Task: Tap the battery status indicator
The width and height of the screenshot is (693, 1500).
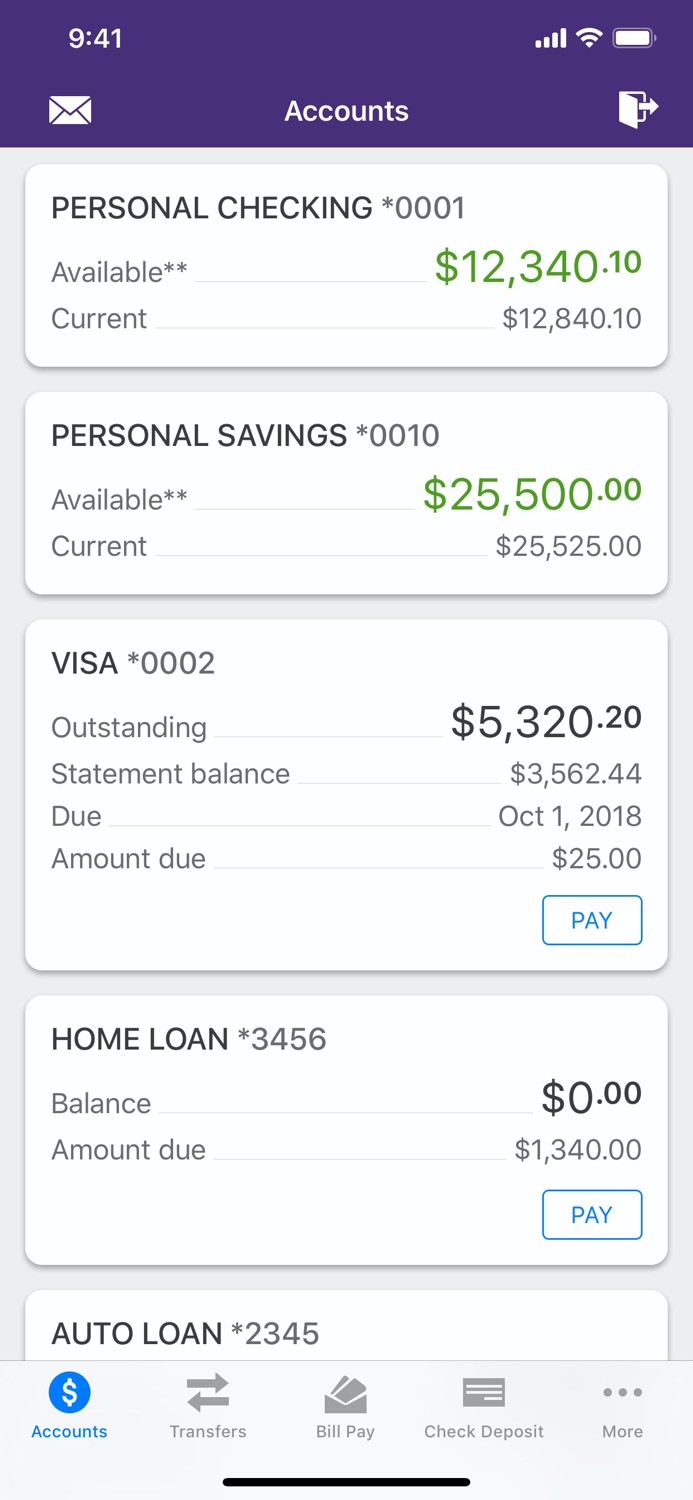Action: point(630,38)
